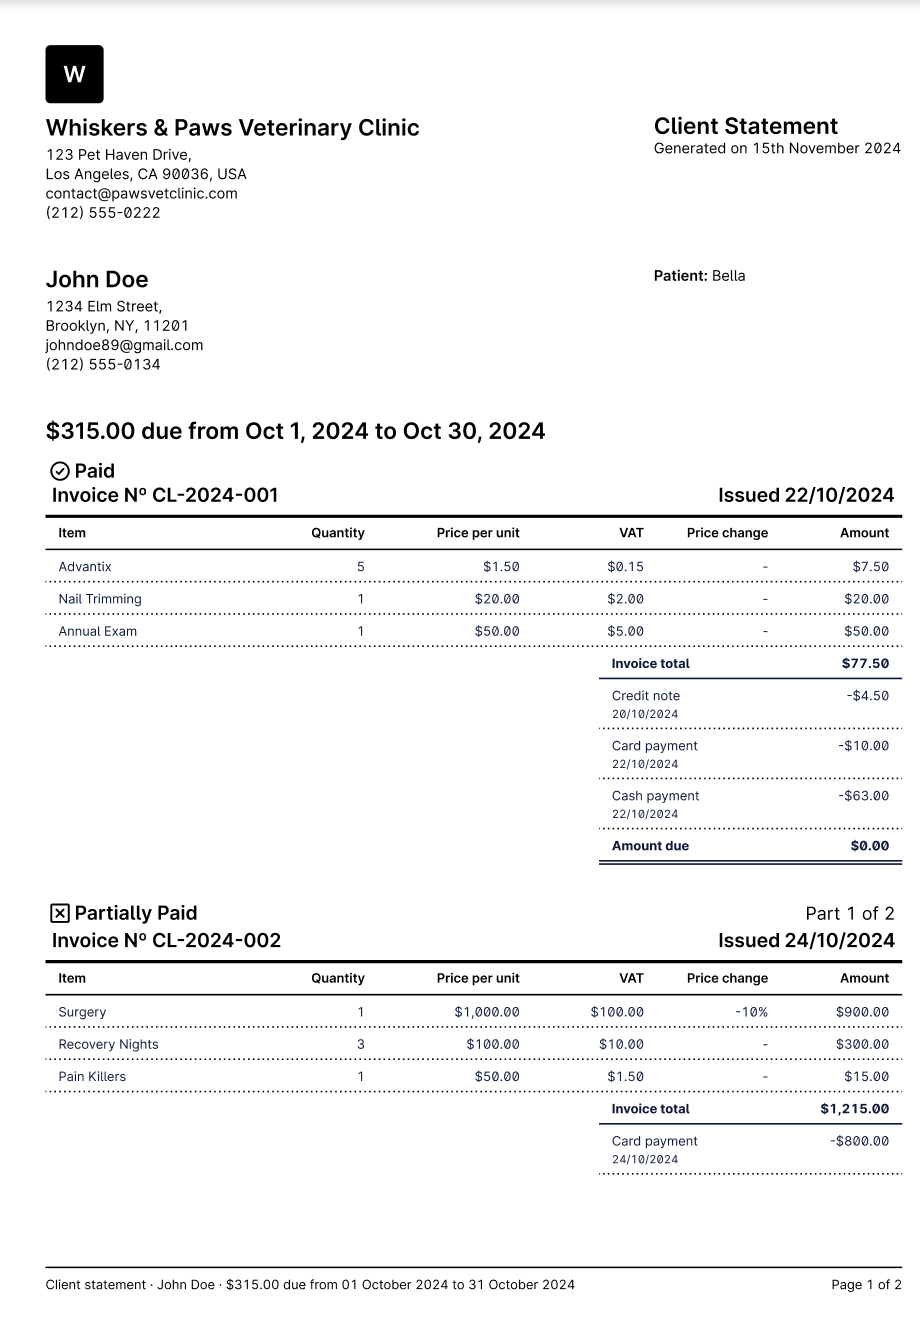Select the Invoice Nº CL-2024-002 heading

[x=166, y=940]
